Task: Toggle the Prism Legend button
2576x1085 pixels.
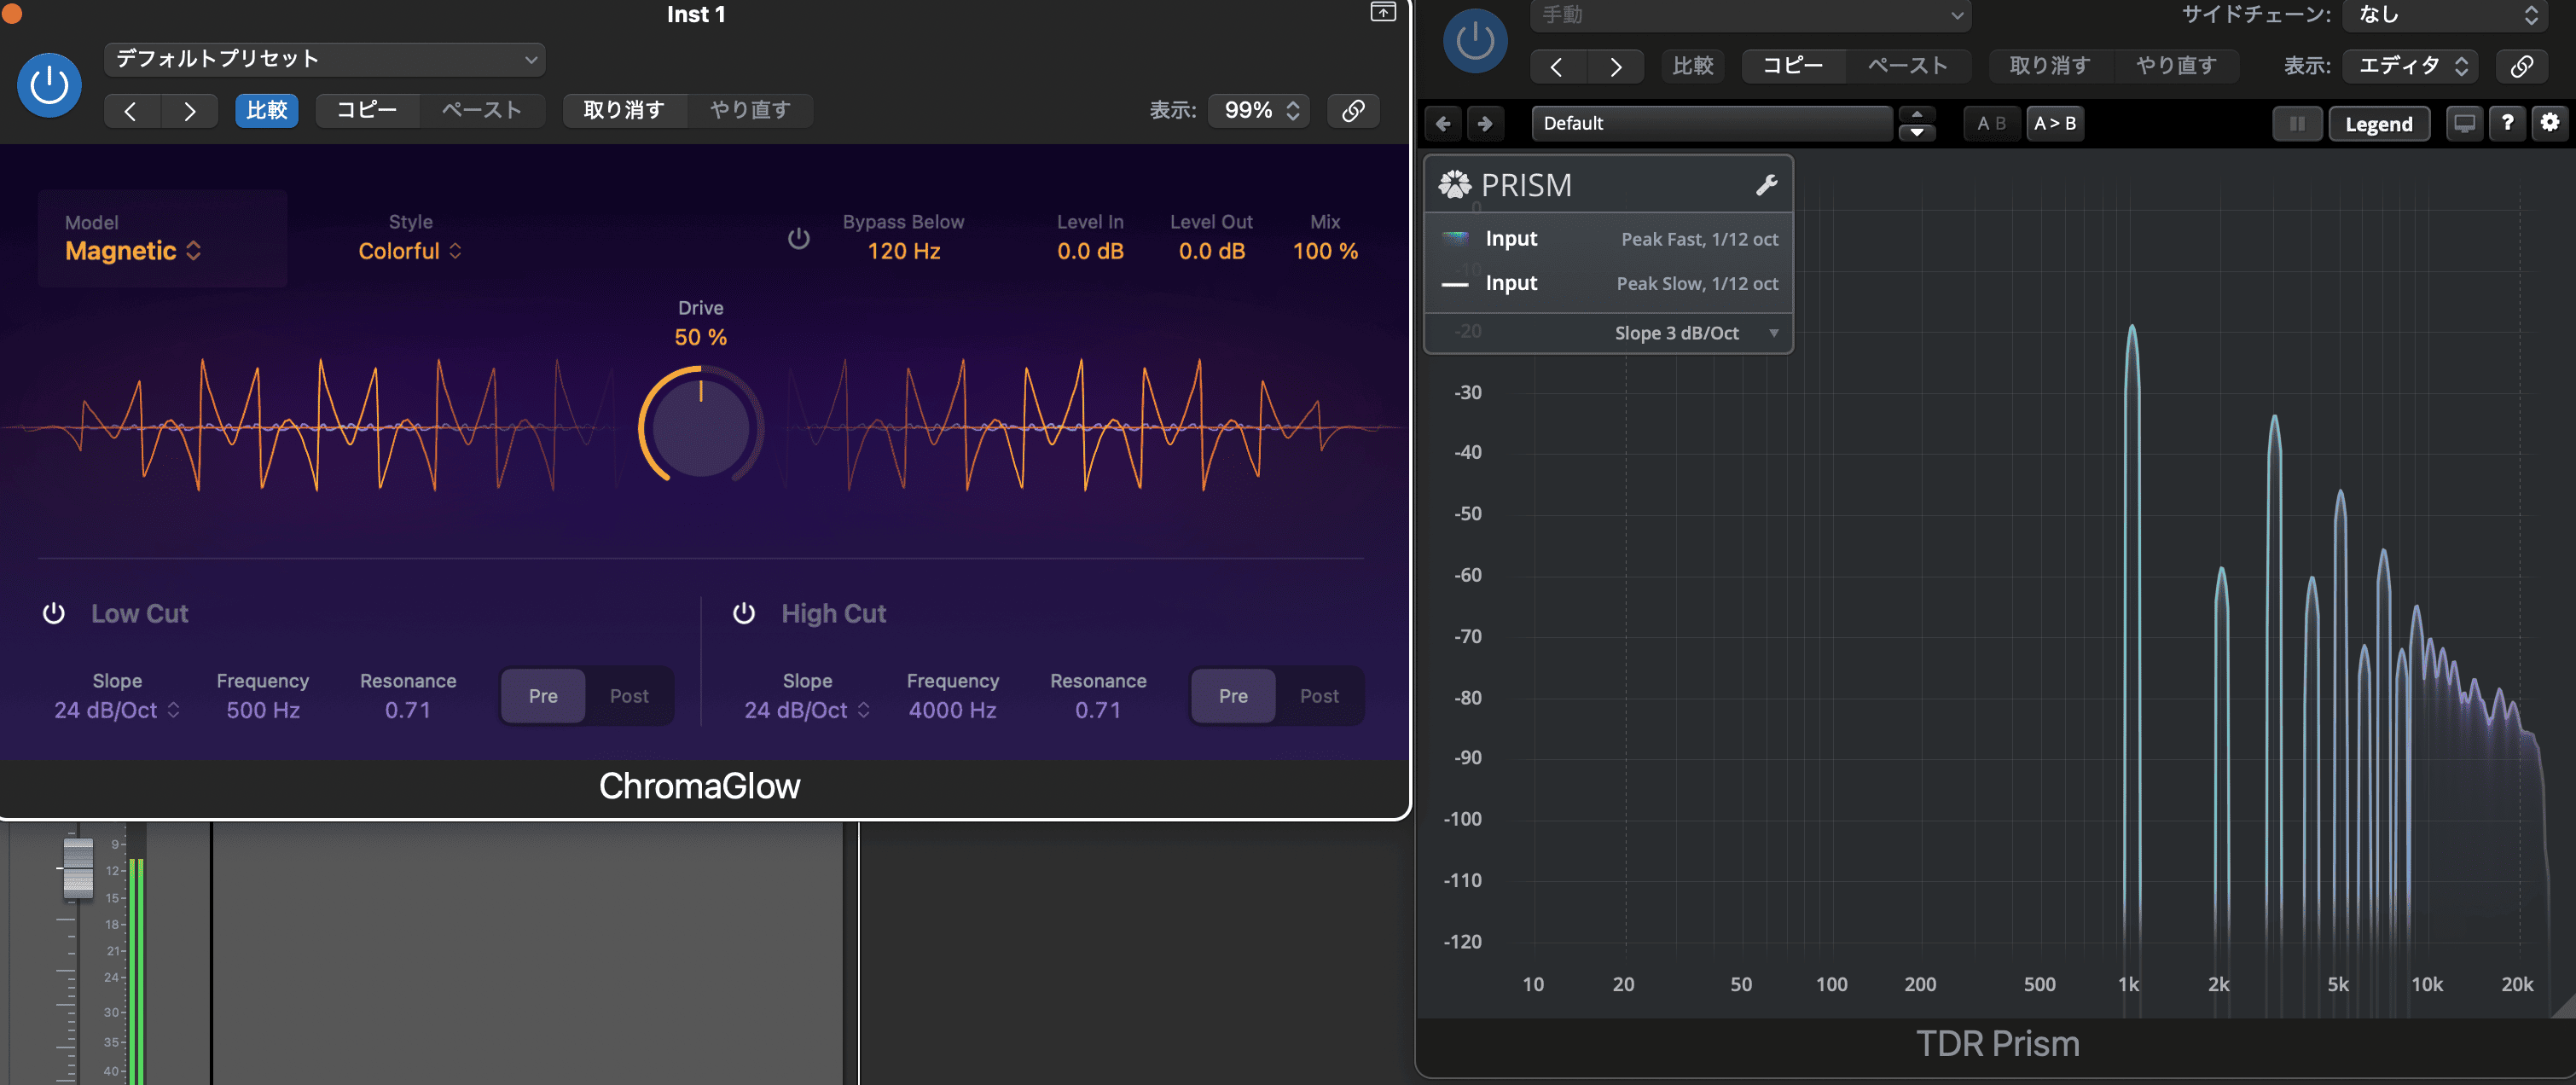Action: (2379, 124)
